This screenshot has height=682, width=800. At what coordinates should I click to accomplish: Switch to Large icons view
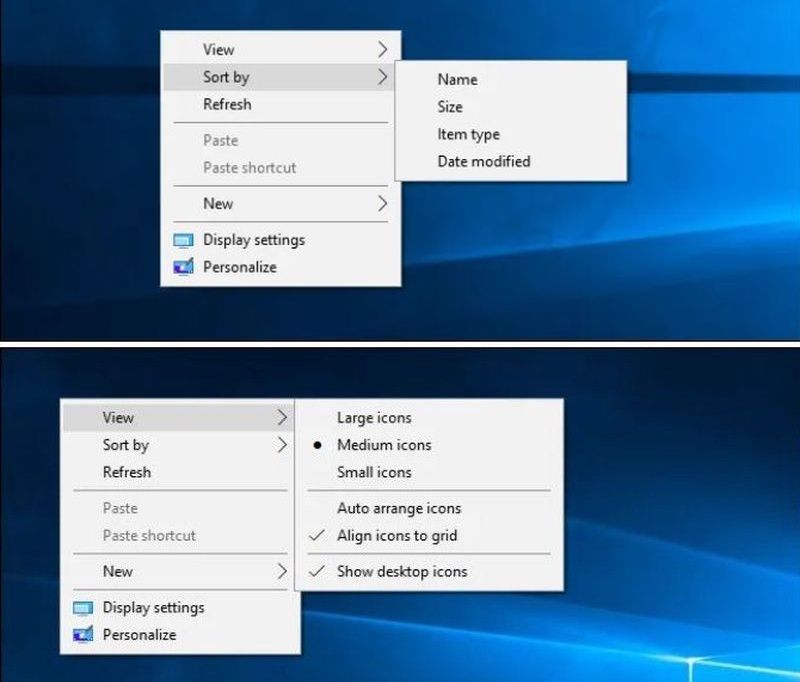pos(429,418)
